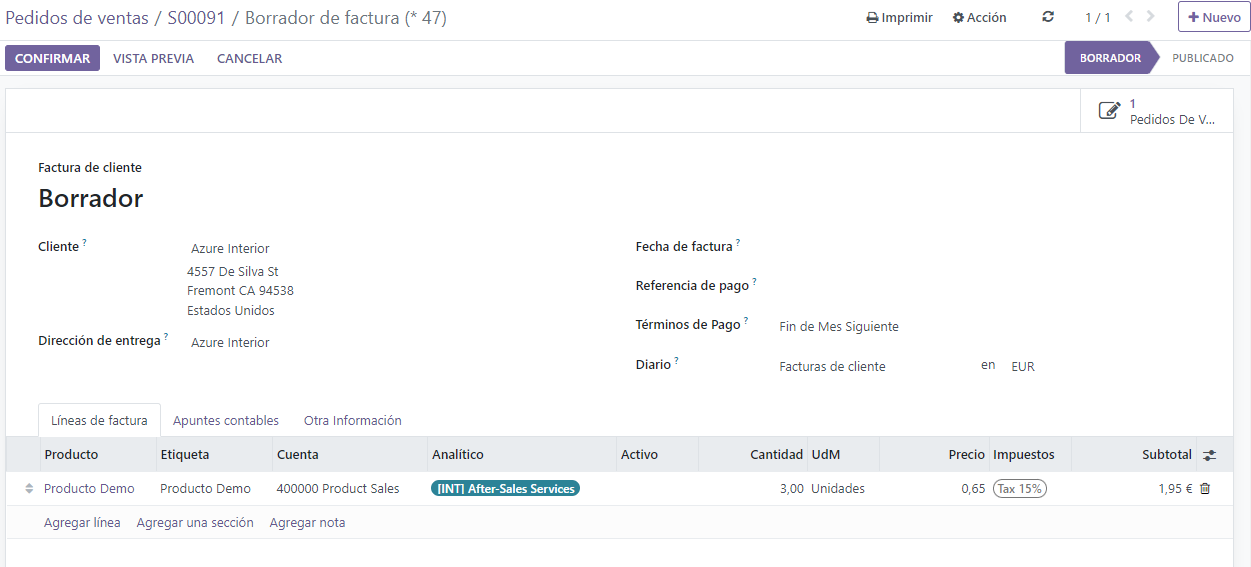Image resolution: width=1251 pixels, height=567 pixels.
Task: Open column settings adjustment icon
Action: click(x=1209, y=455)
